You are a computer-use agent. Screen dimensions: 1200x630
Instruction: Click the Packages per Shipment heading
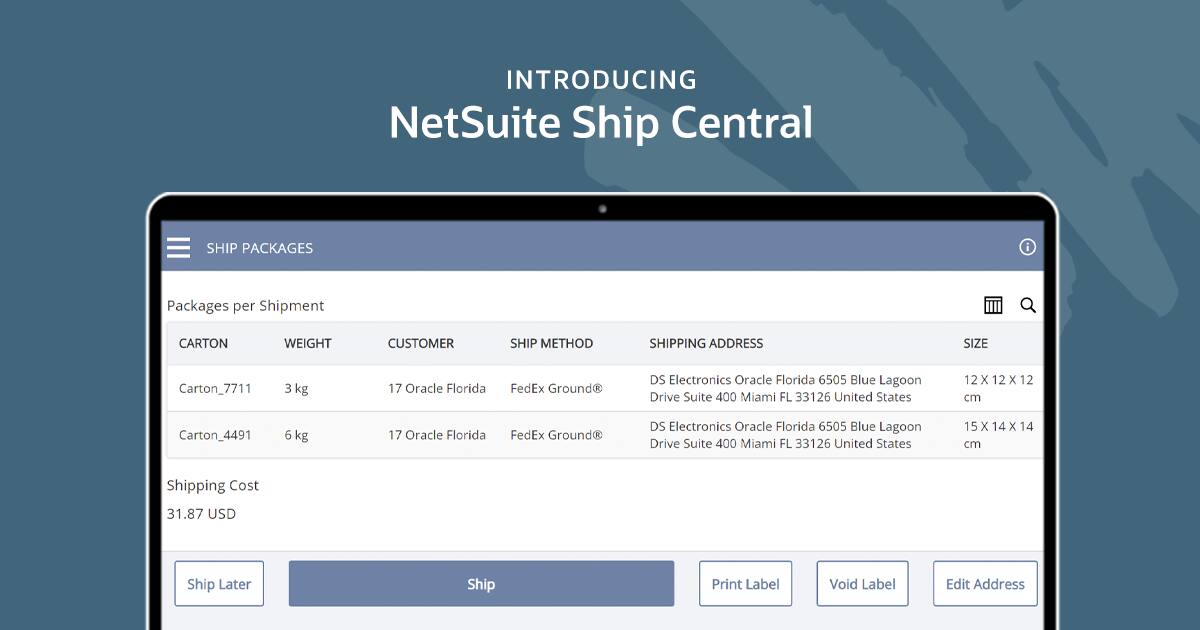(245, 306)
